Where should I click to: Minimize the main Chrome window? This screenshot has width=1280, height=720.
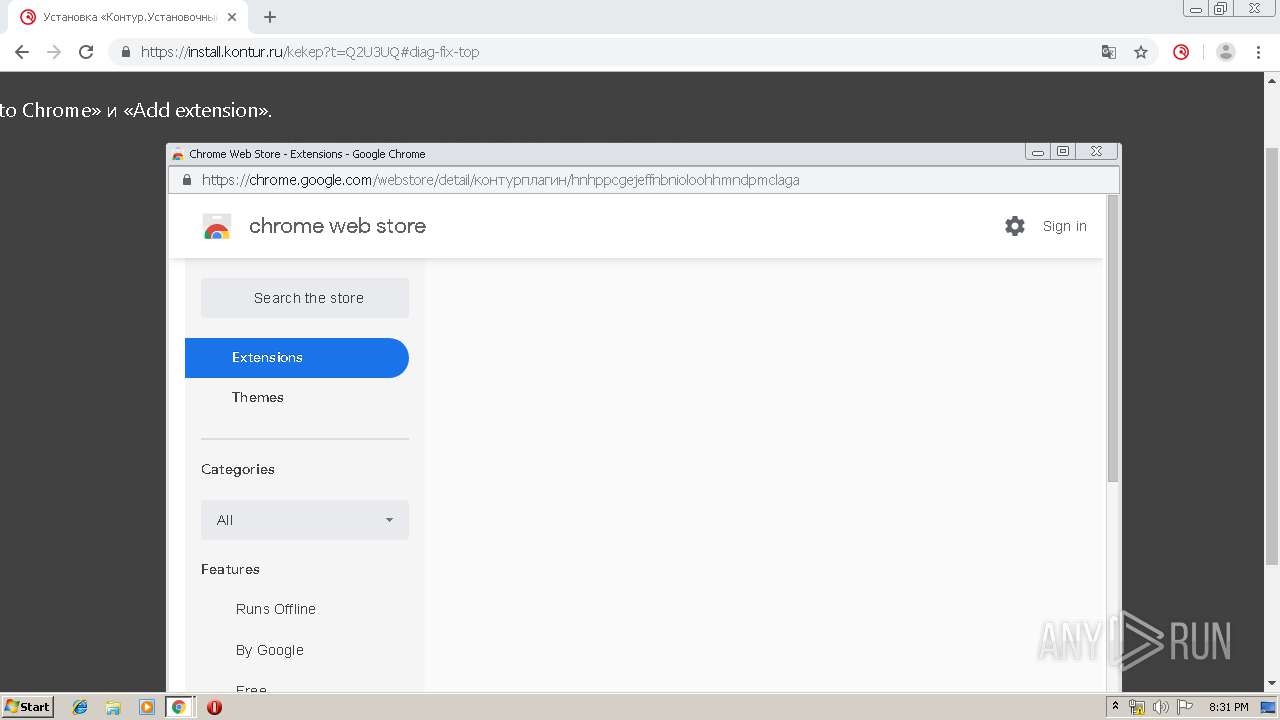1196,8
